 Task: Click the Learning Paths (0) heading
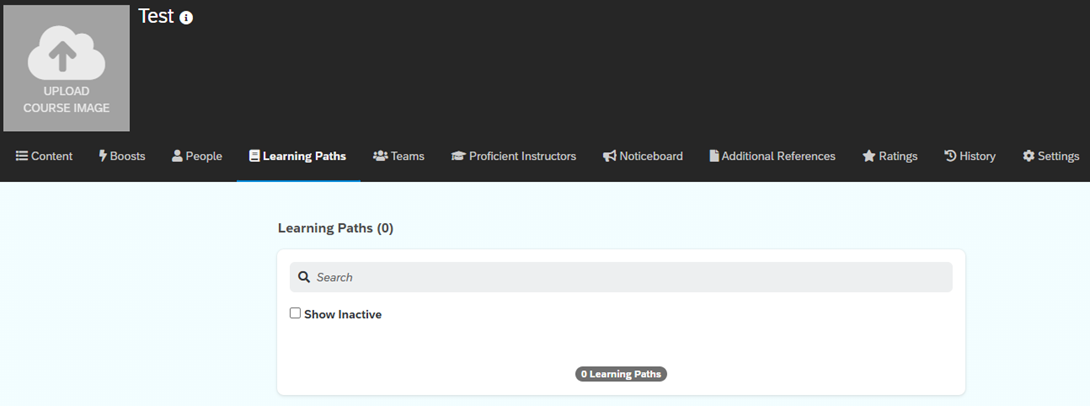click(336, 228)
